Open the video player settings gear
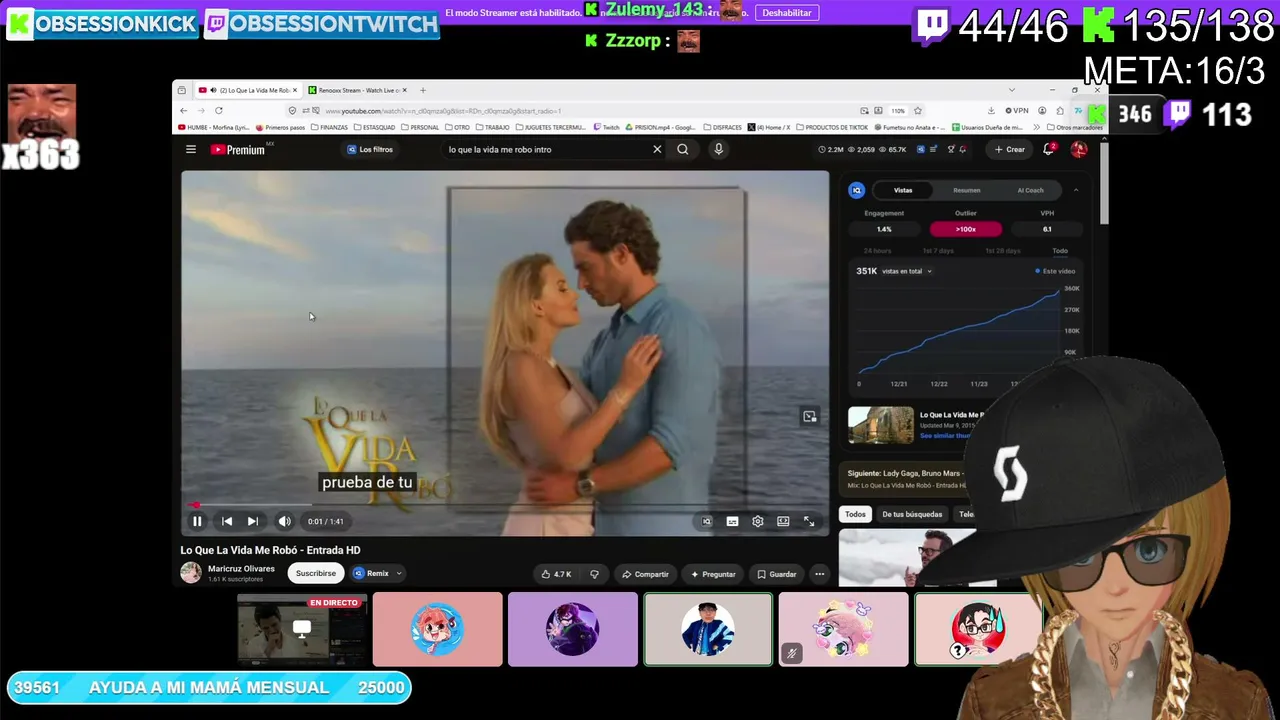1280x720 pixels. 758,521
